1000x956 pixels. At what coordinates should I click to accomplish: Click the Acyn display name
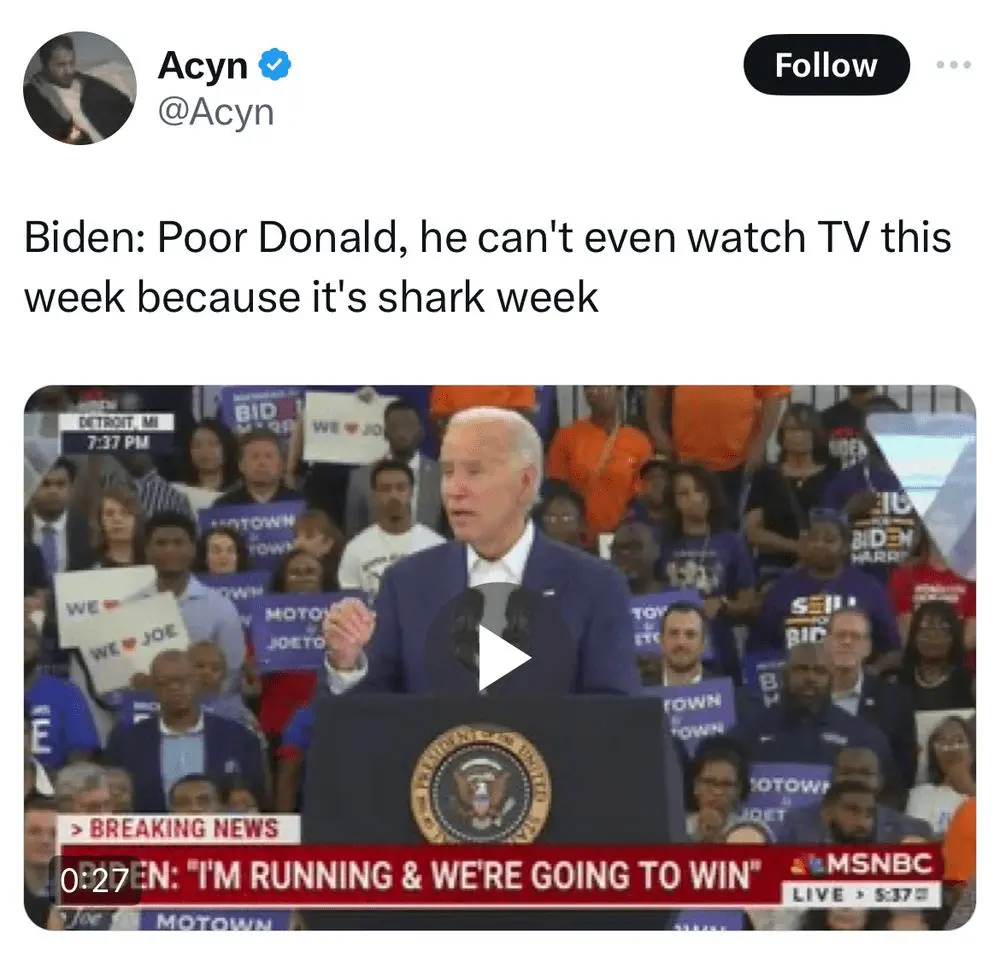click(202, 65)
